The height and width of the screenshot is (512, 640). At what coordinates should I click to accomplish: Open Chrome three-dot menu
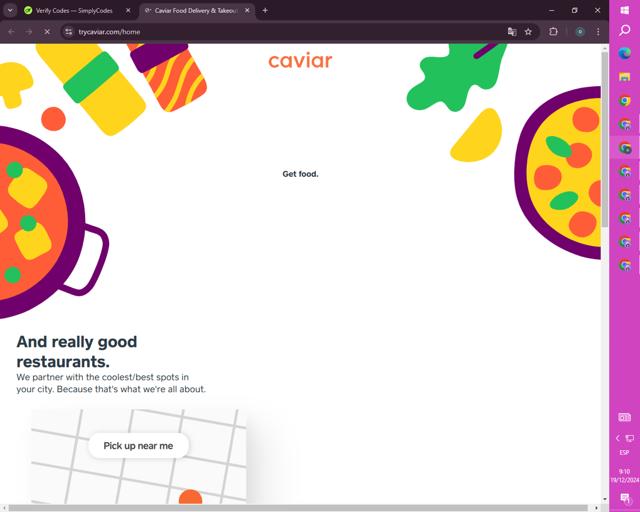coord(598,32)
